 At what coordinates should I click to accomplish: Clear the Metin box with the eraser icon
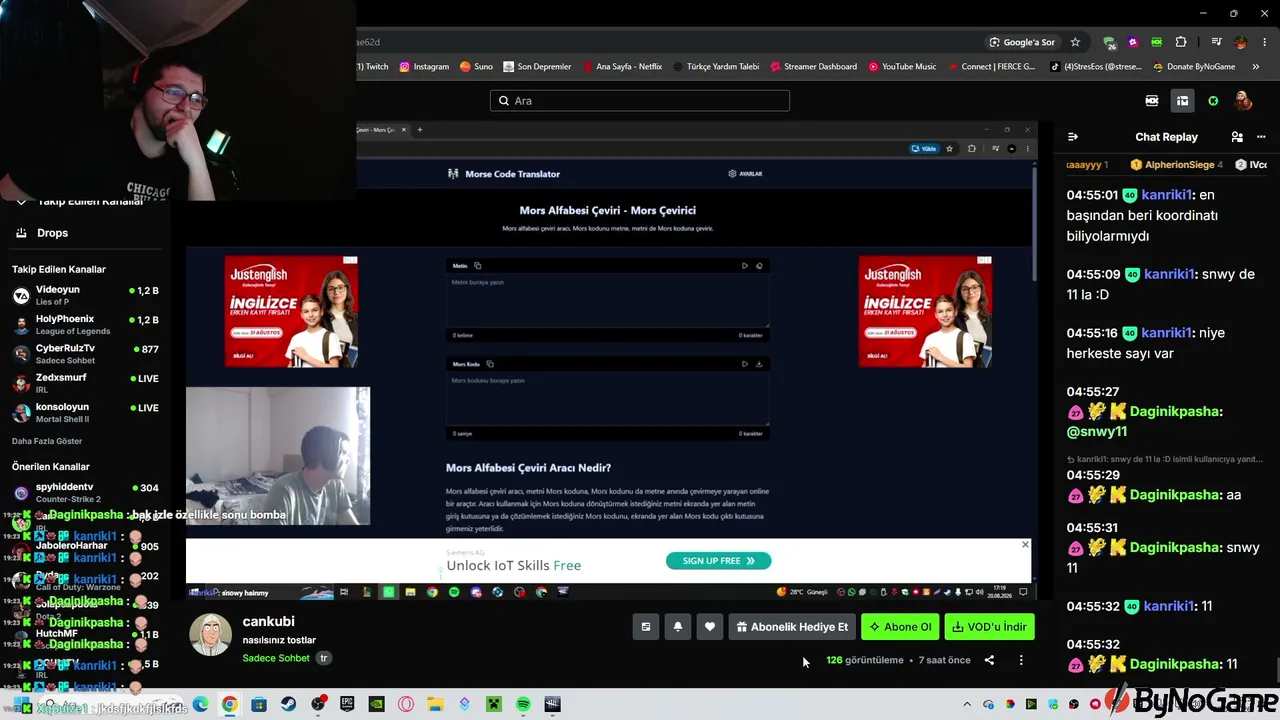pyautogui.click(x=759, y=266)
